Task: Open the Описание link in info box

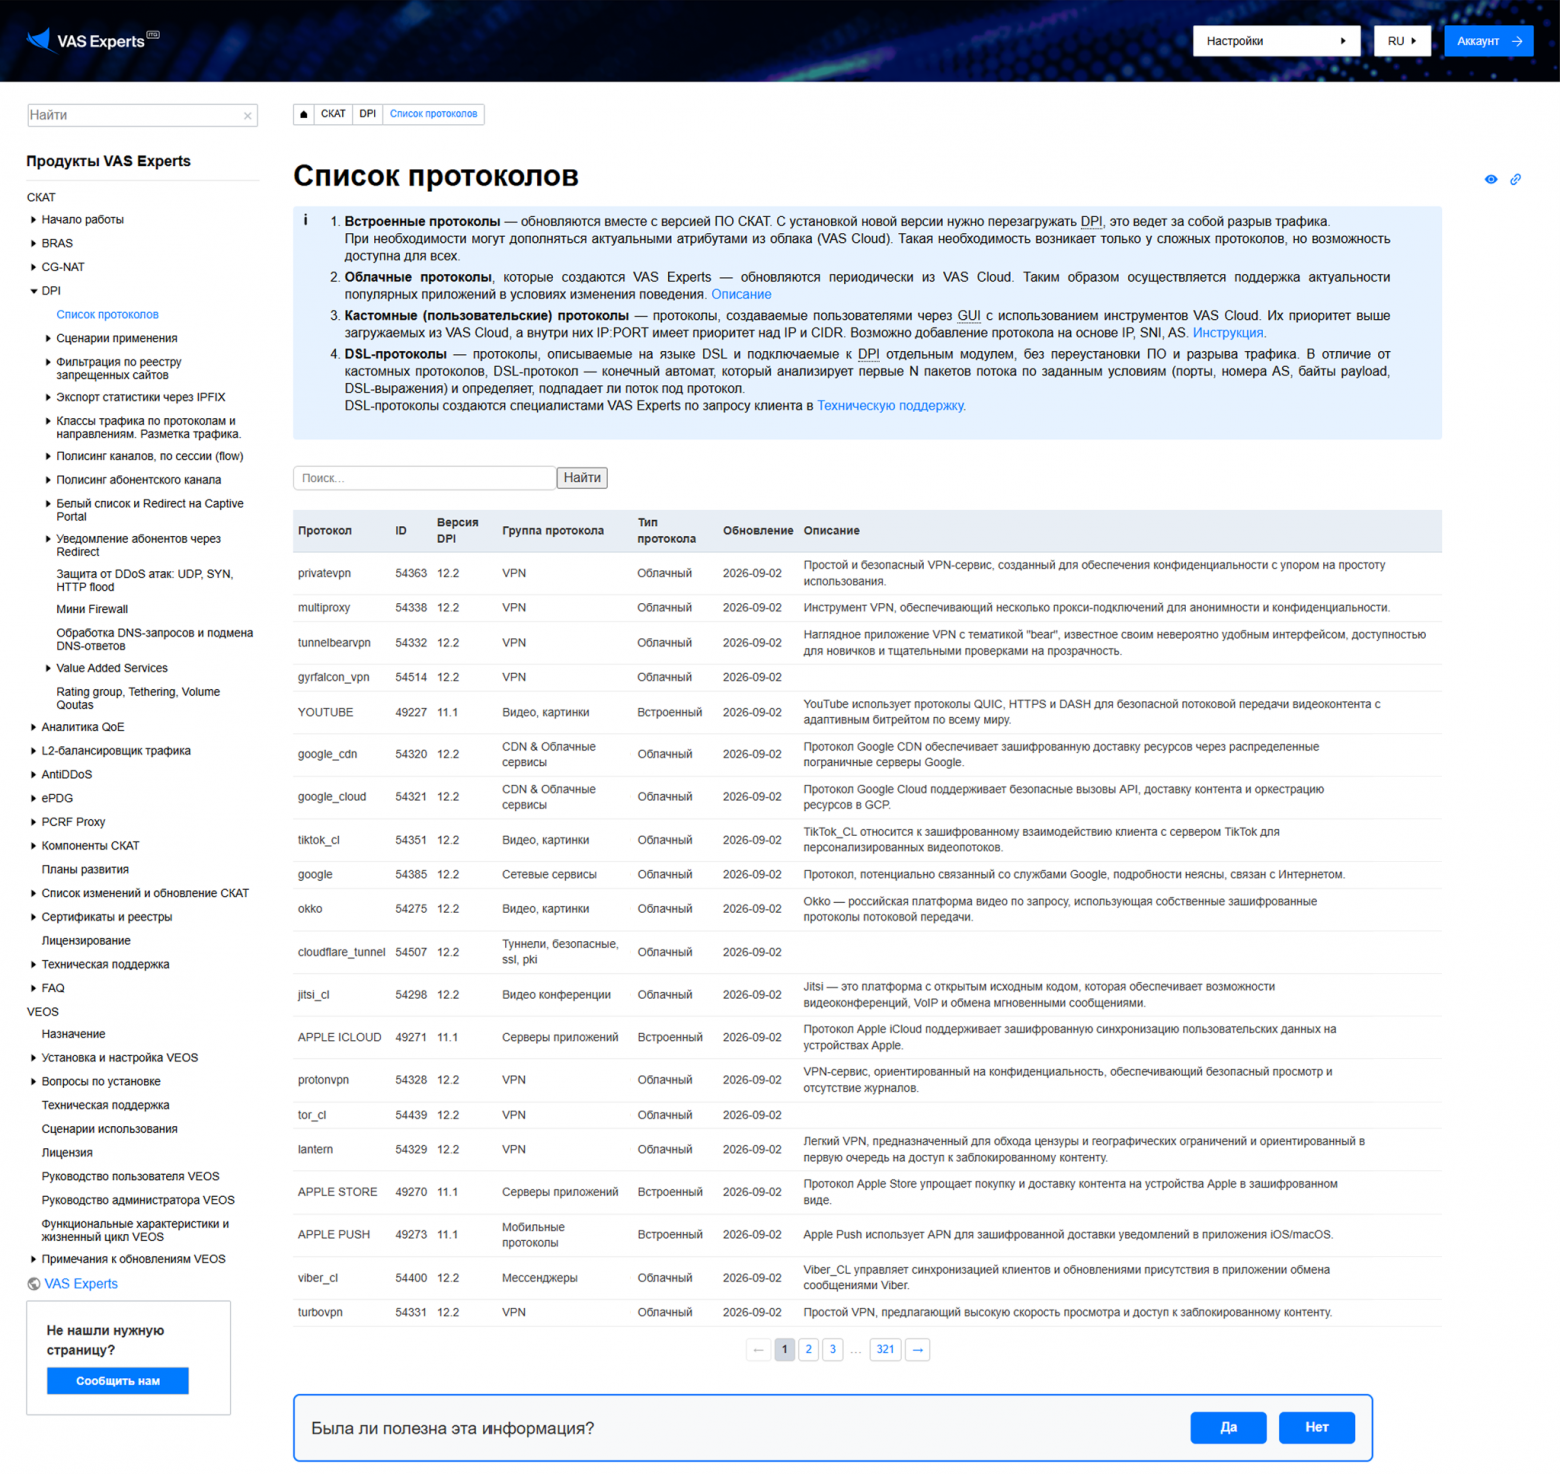Action: [741, 295]
